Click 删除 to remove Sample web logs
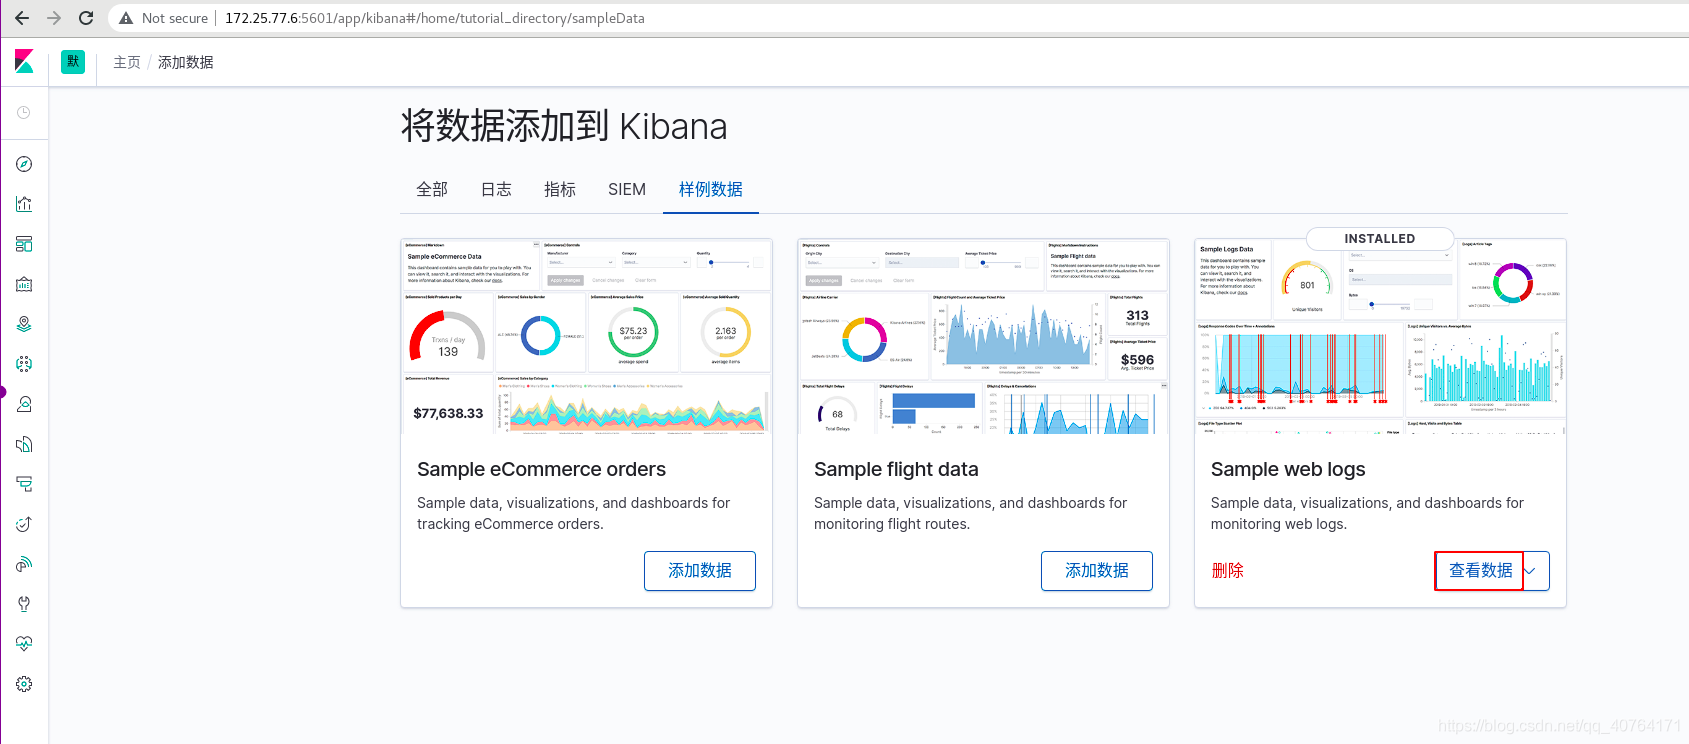Image resolution: width=1689 pixels, height=744 pixels. click(1227, 571)
